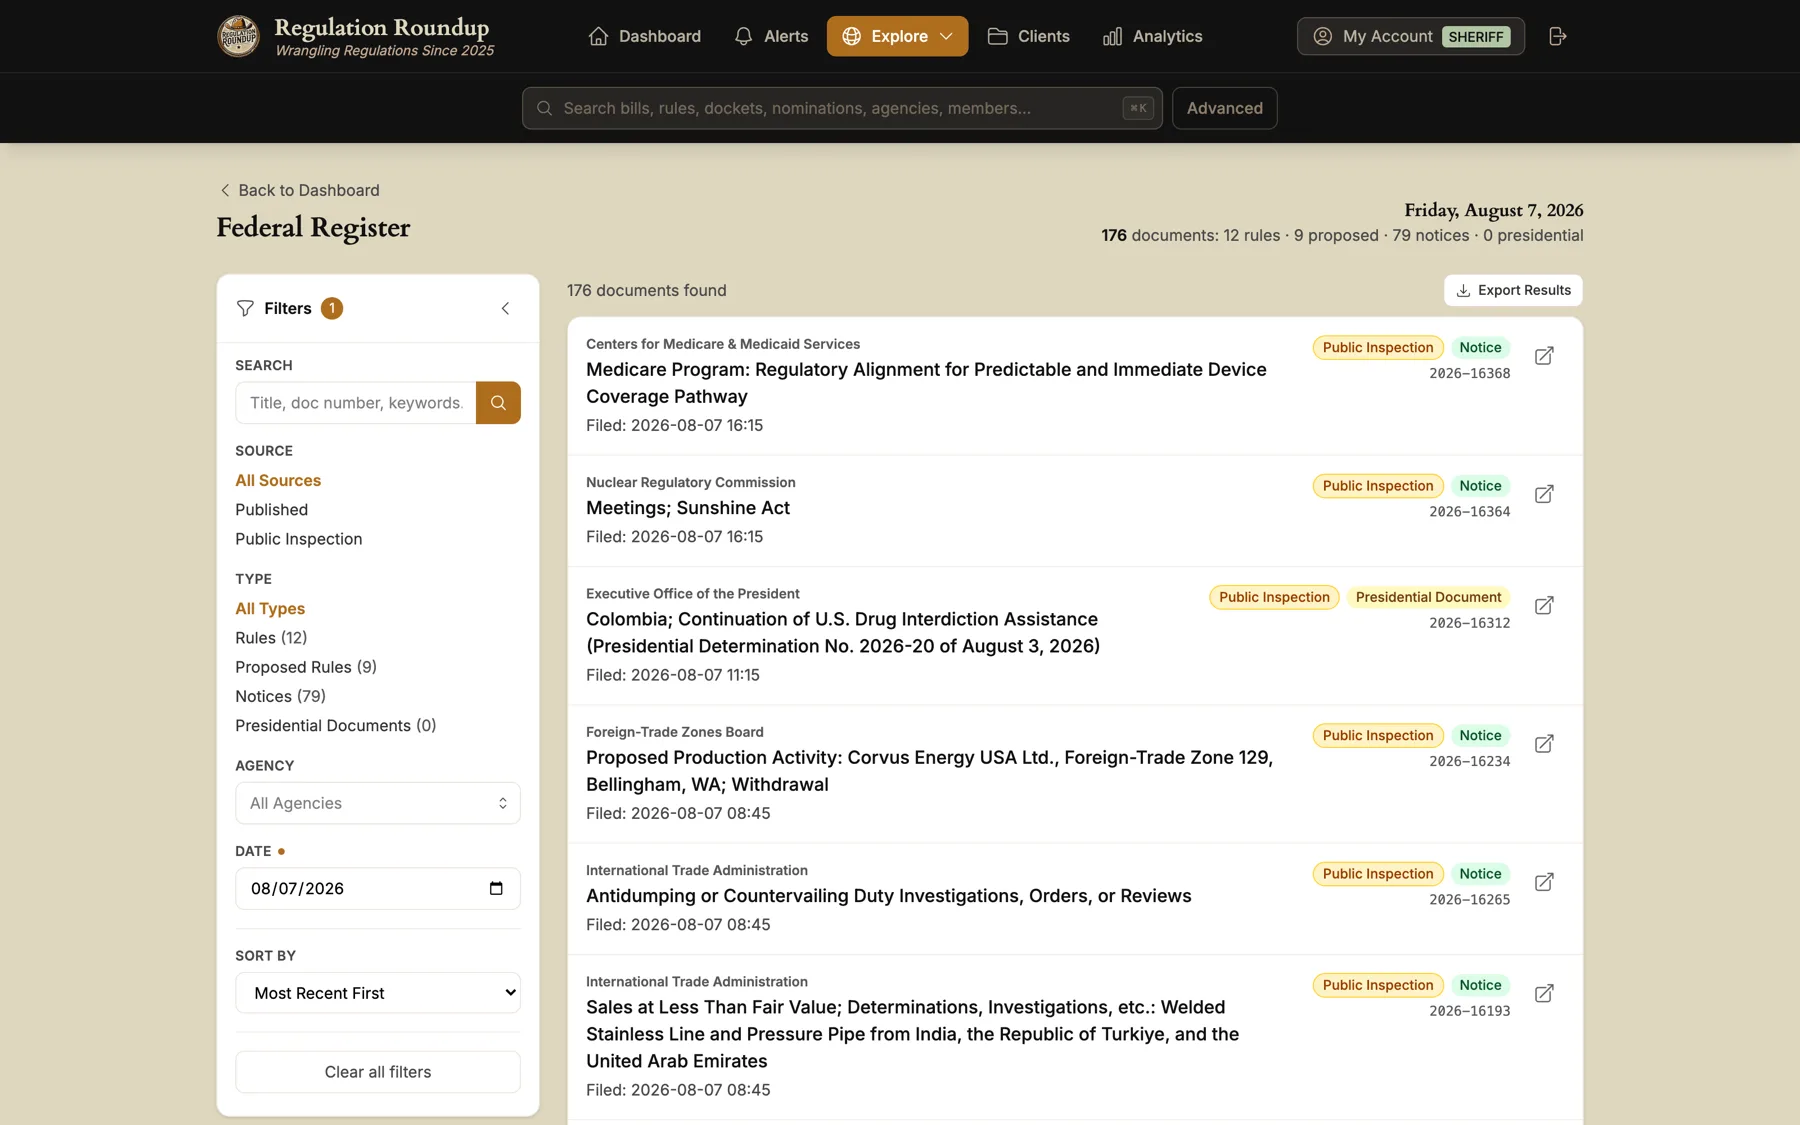Click the magnifier icon in global search

[544, 108]
